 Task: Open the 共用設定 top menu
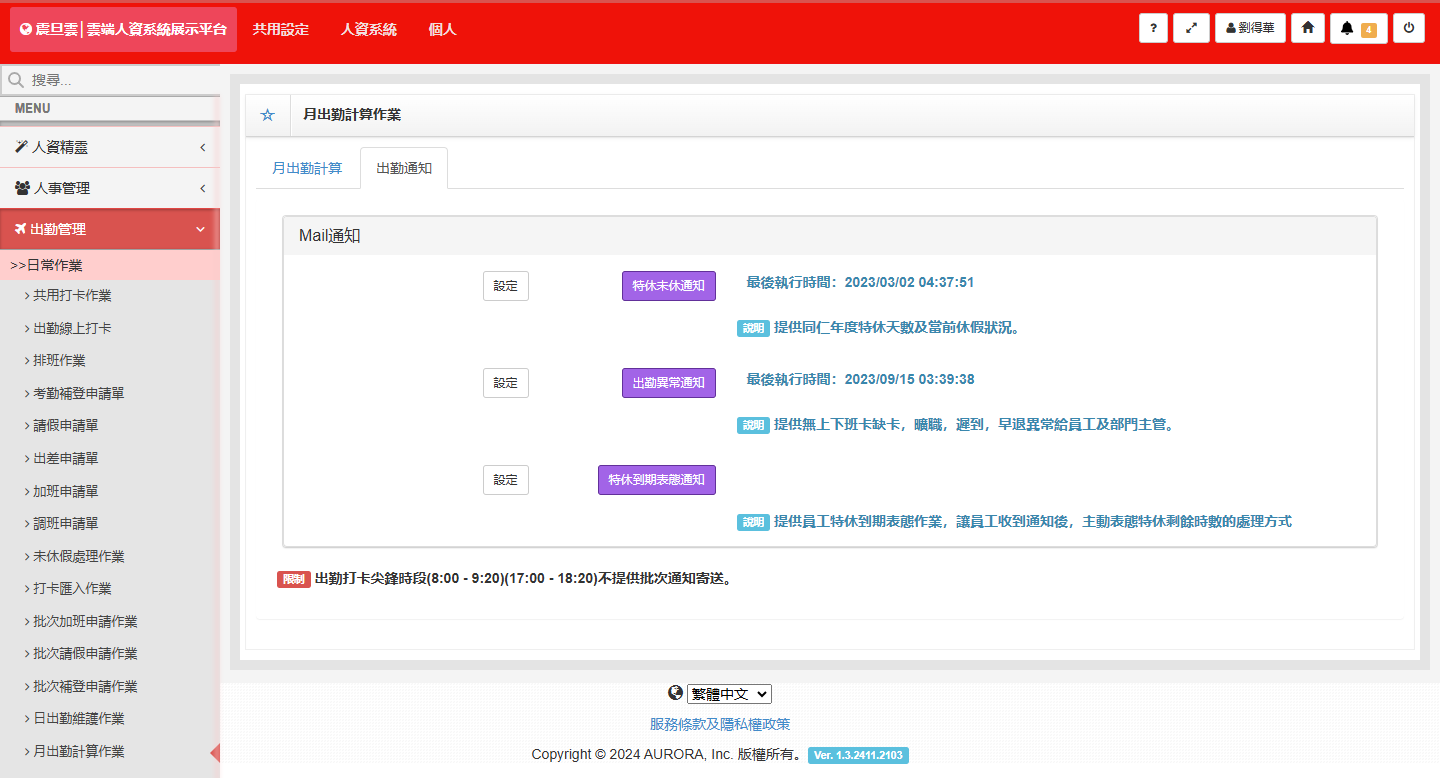(x=281, y=30)
